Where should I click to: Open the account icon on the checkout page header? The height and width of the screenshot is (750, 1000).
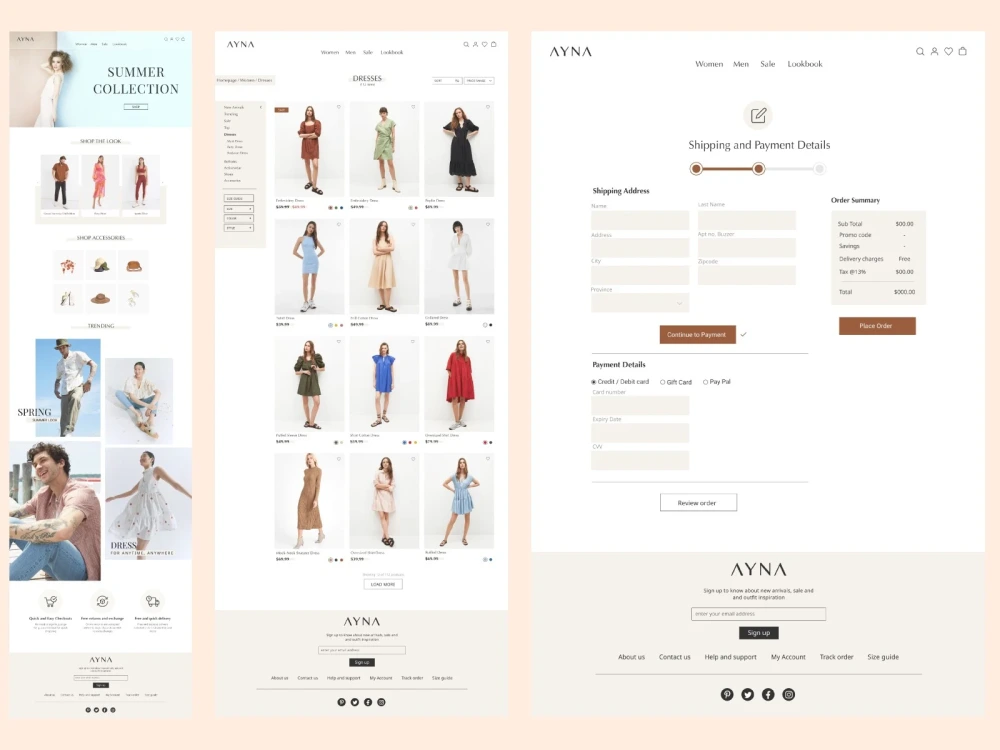pyautogui.click(x=934, y=52)
